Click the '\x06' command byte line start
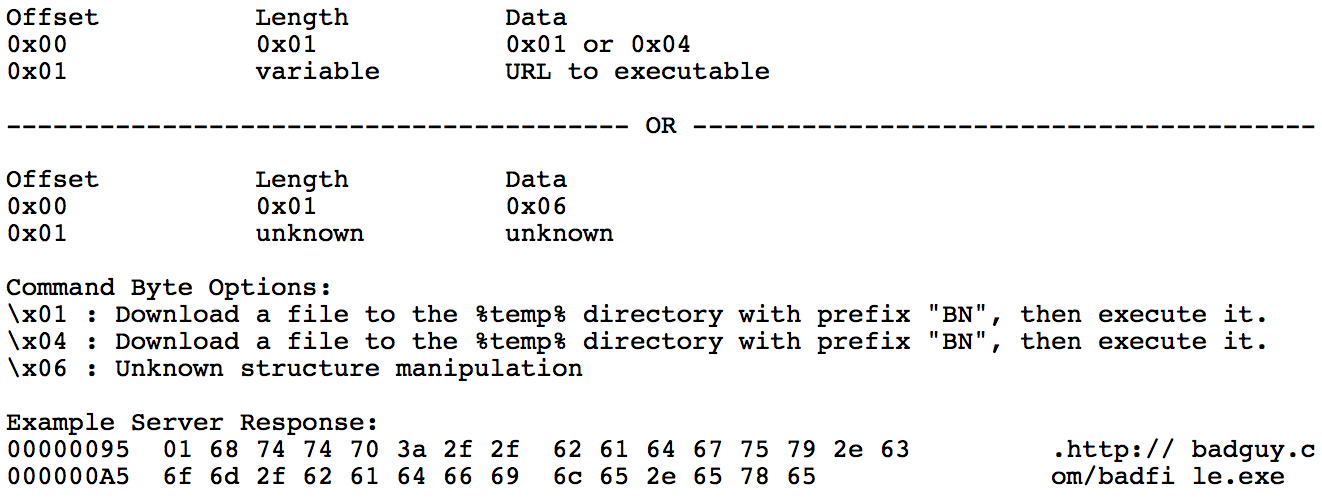This screenshot has height=502, width=1322. click(31, 369)
